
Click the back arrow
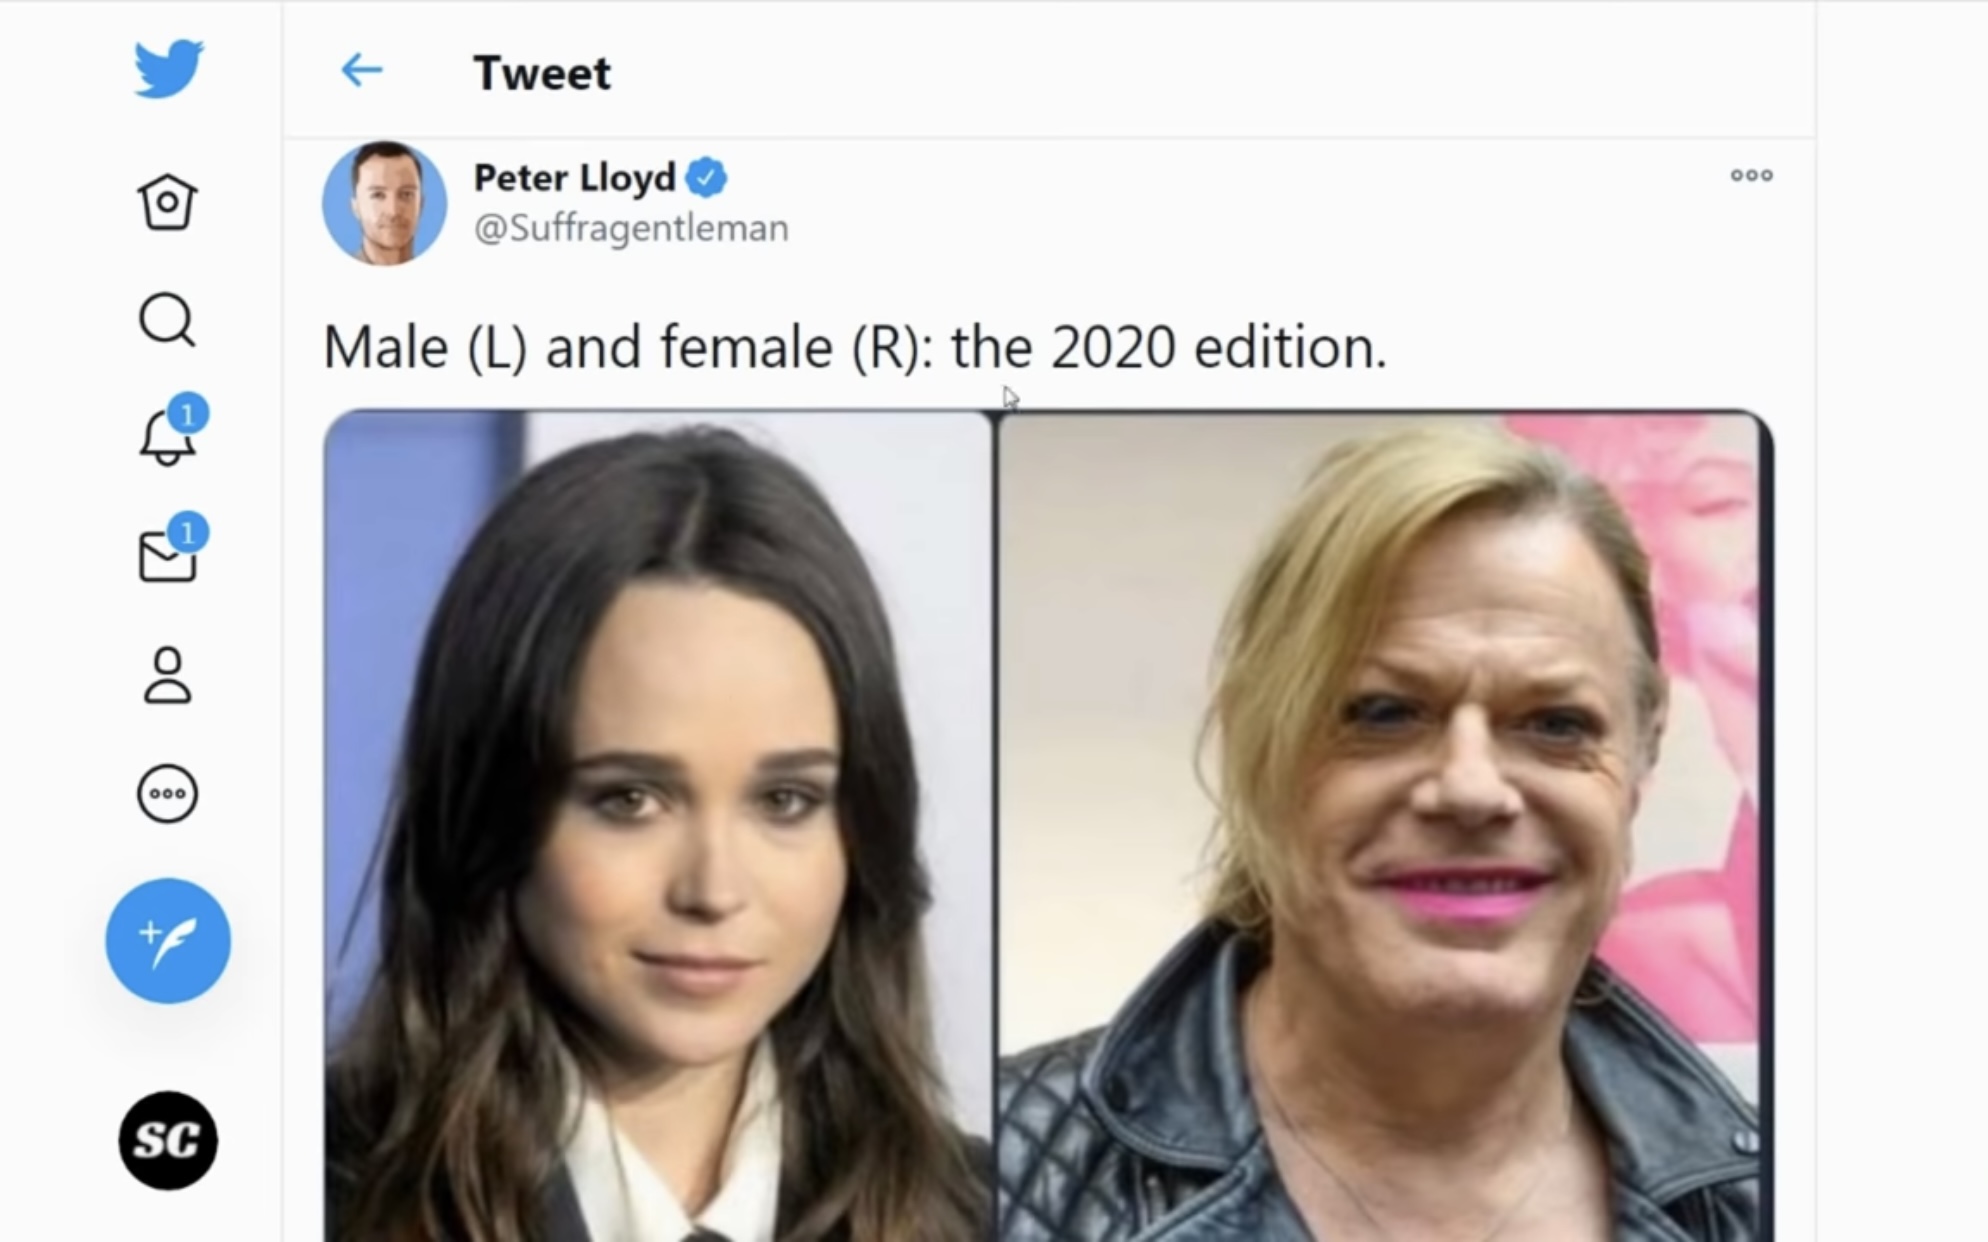click(x=361, y=70)
